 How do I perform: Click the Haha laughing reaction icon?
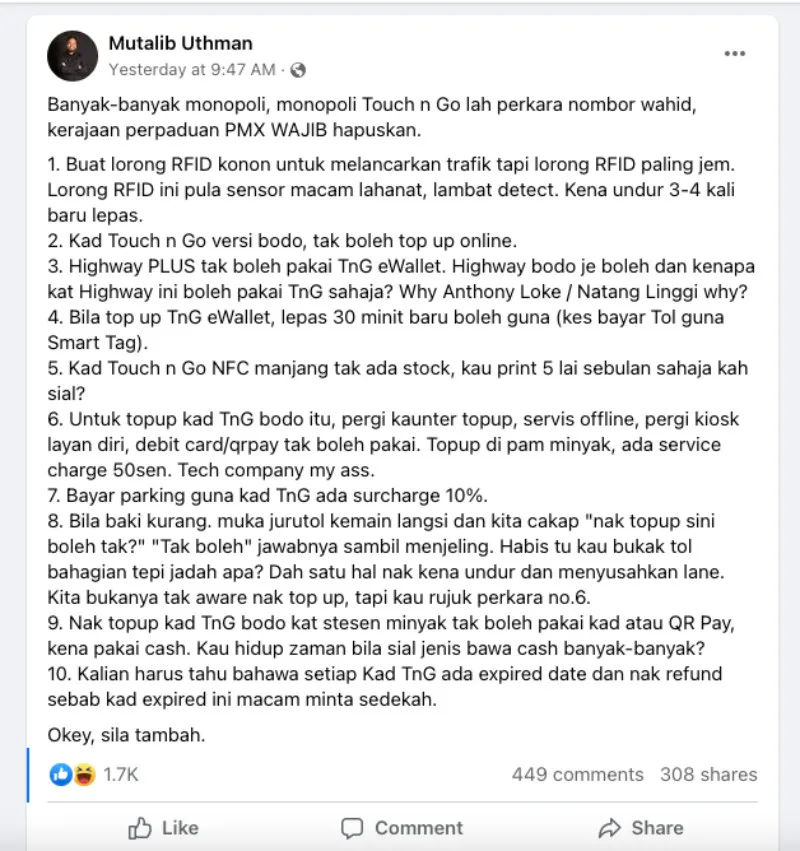click(85, 774)
